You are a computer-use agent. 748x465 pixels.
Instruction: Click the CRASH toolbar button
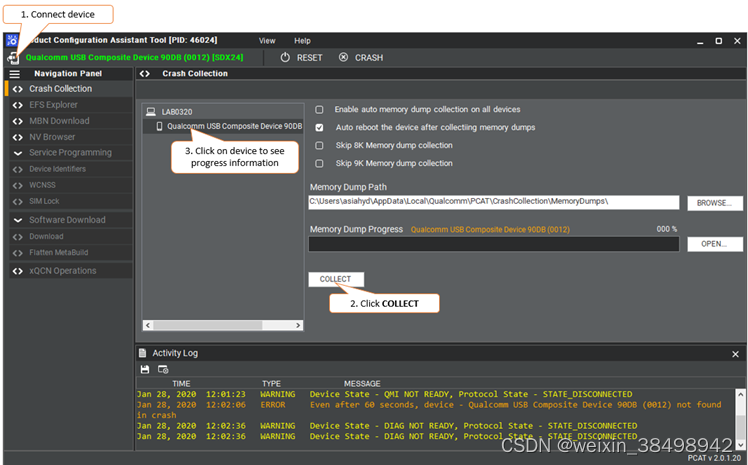tap(361, 58)
